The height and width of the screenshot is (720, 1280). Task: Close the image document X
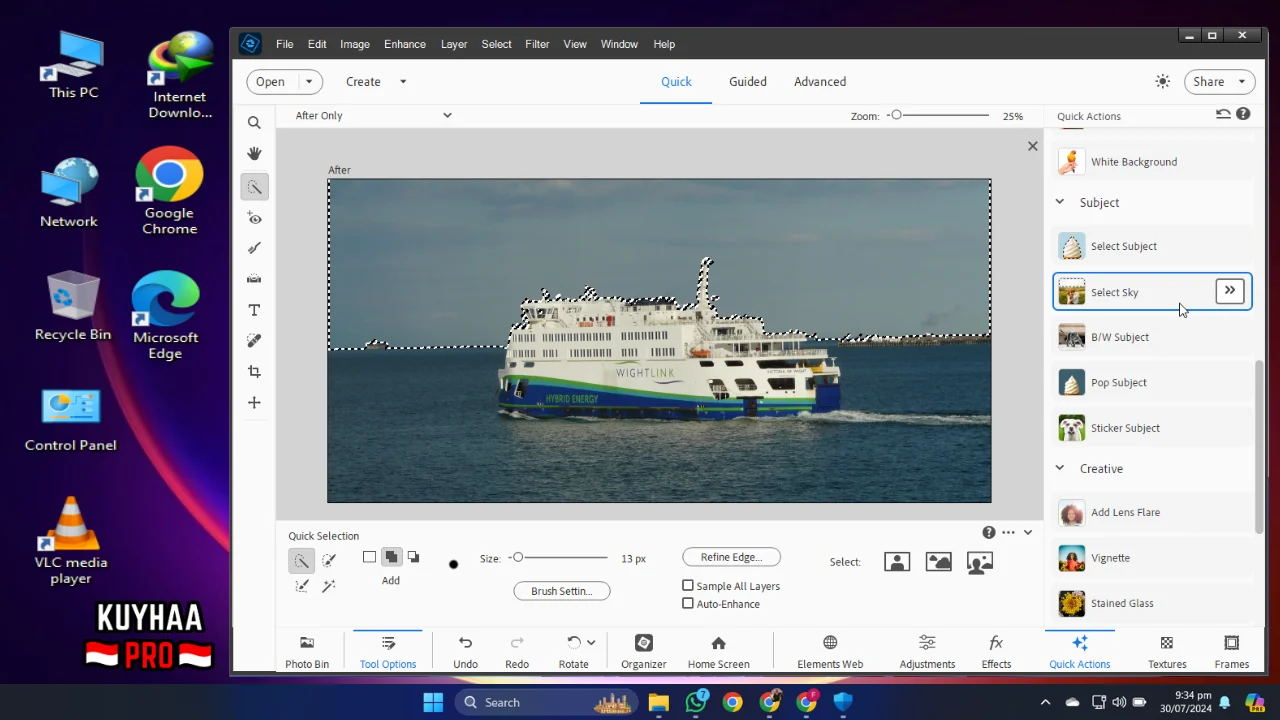pyautogui.click(x=1033, y=146)
